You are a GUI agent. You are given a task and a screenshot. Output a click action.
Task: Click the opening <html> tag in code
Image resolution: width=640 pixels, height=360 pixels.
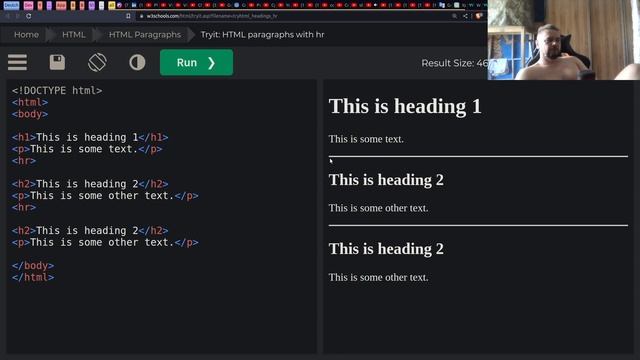tap(30, 102)
